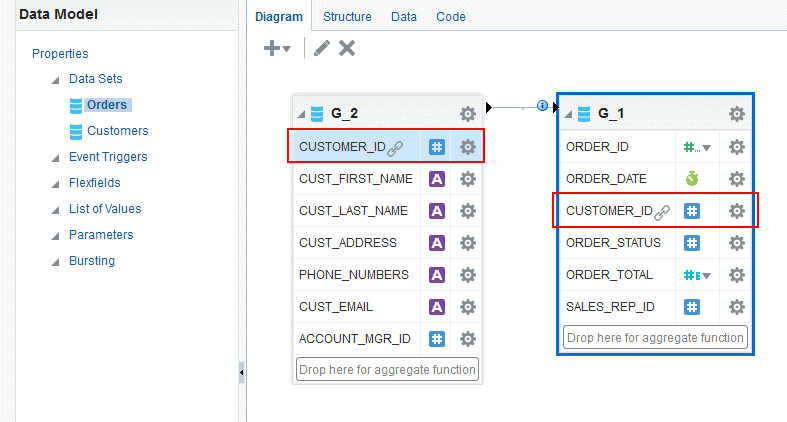Open gear settings for CUST_EMAIL element
Image resolution: width=787 pixels, height=422 pixels.
pyautogui.click(x=468, y=307)
